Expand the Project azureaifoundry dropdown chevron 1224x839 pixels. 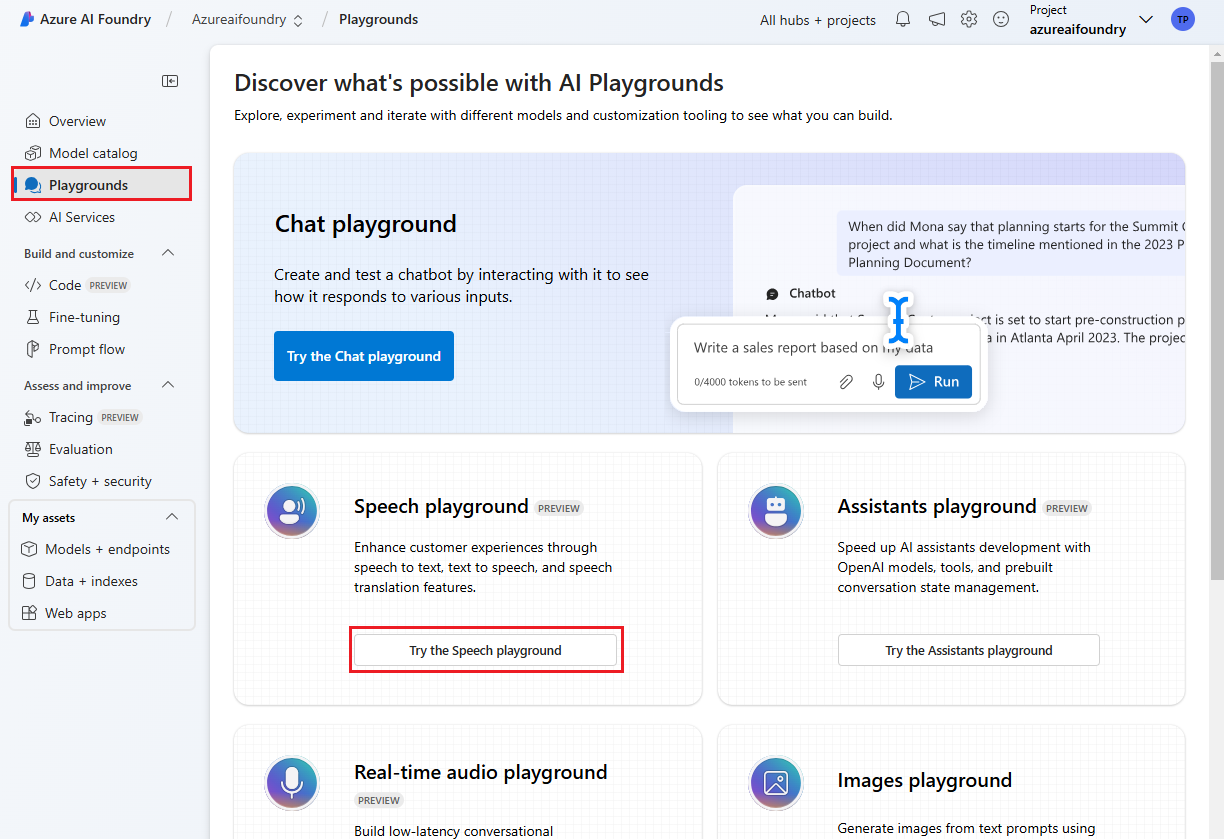pyautogui.click(x=1146, y=19)
